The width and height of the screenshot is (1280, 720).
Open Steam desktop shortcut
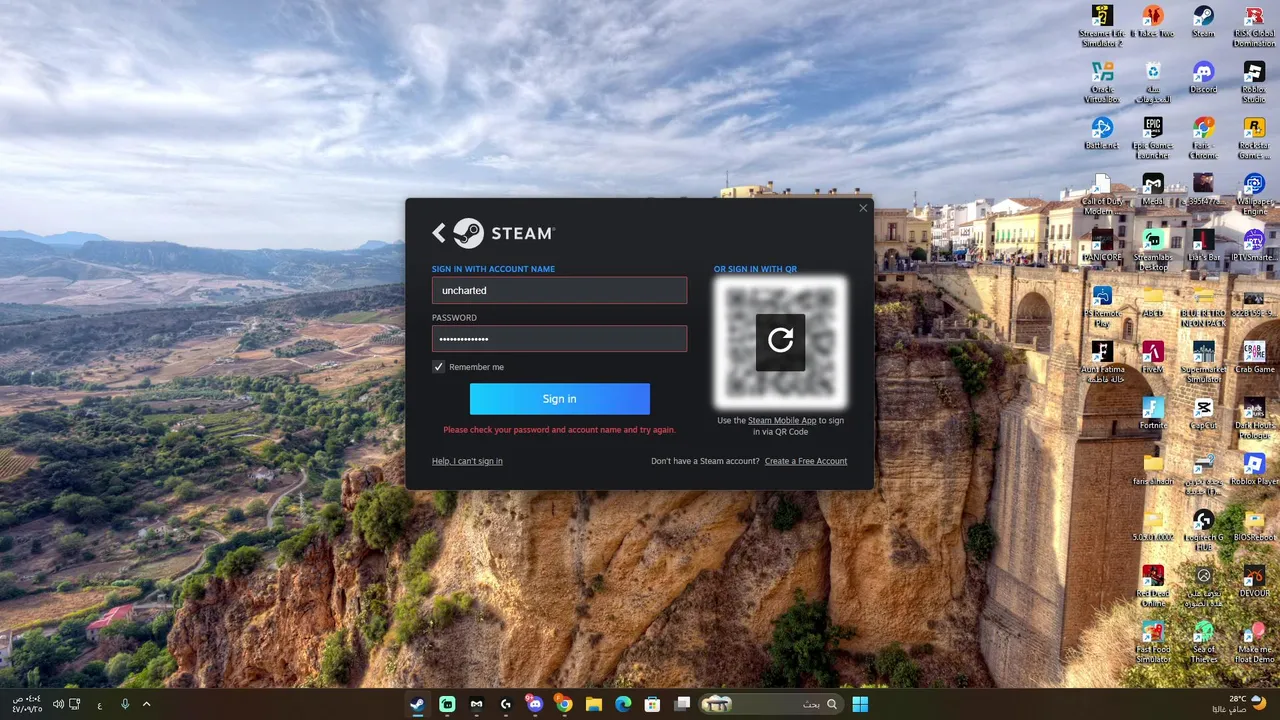(x=1203, y=22)
